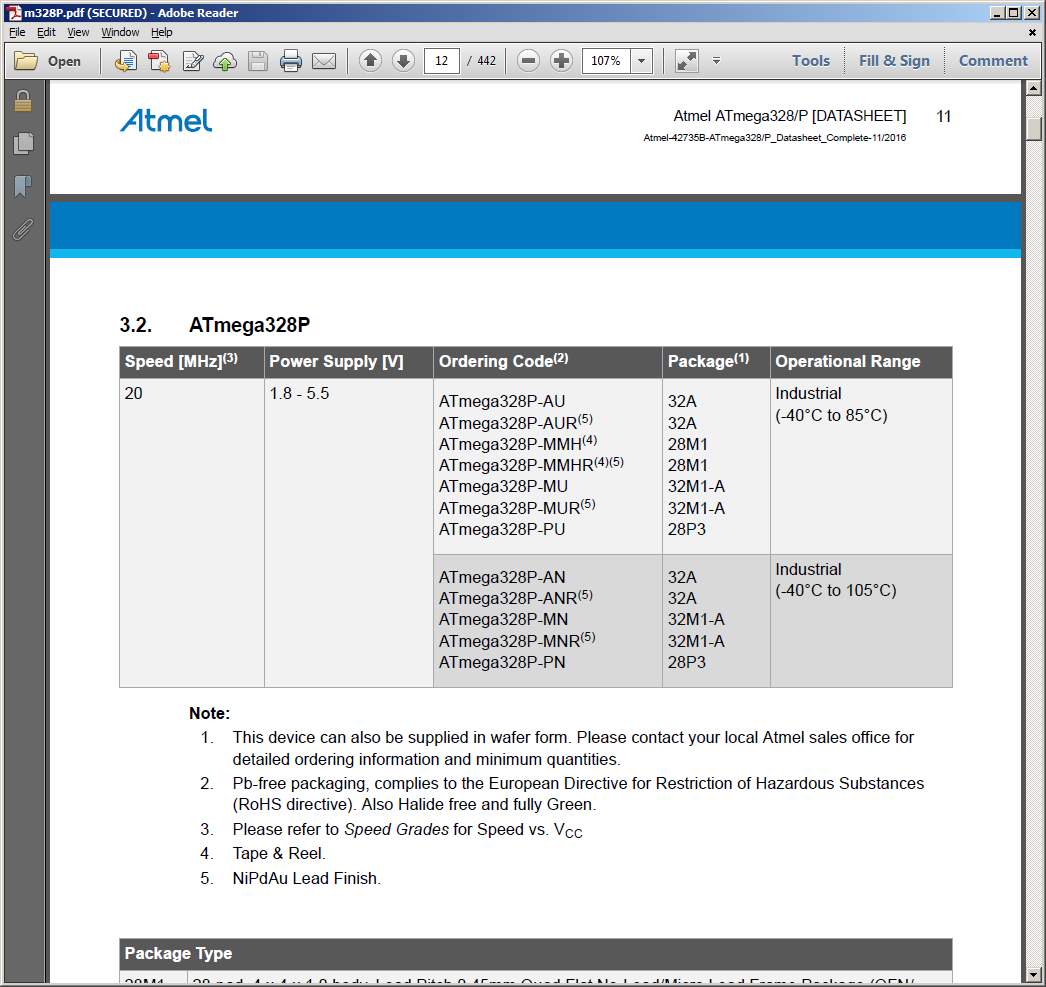The width and height of the screenshot is (1046, 987).
Task: Open the security lock panel icon
Action: [x=23, y=101]
